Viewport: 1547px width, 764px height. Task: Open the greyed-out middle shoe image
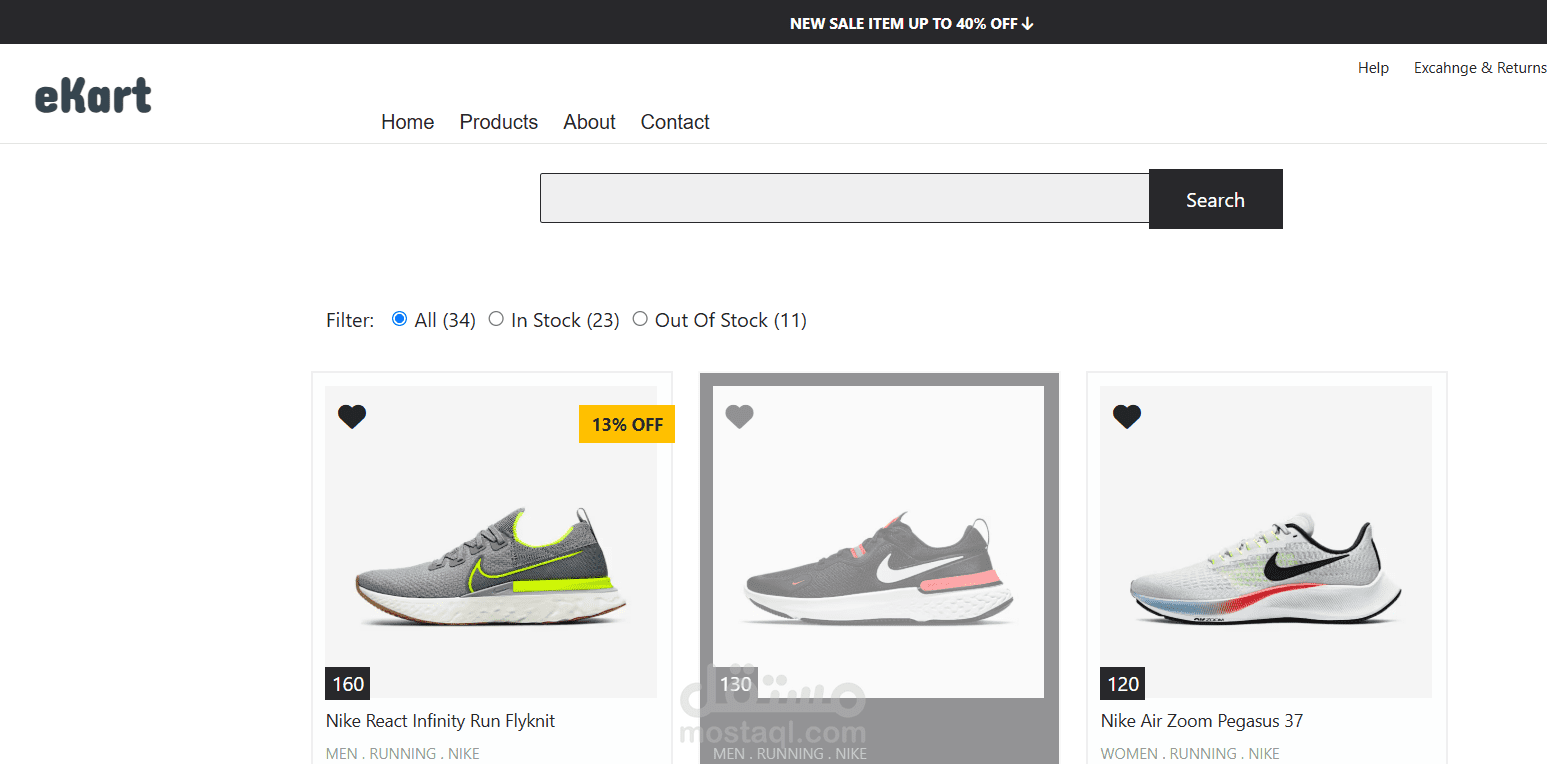point(878,542)
